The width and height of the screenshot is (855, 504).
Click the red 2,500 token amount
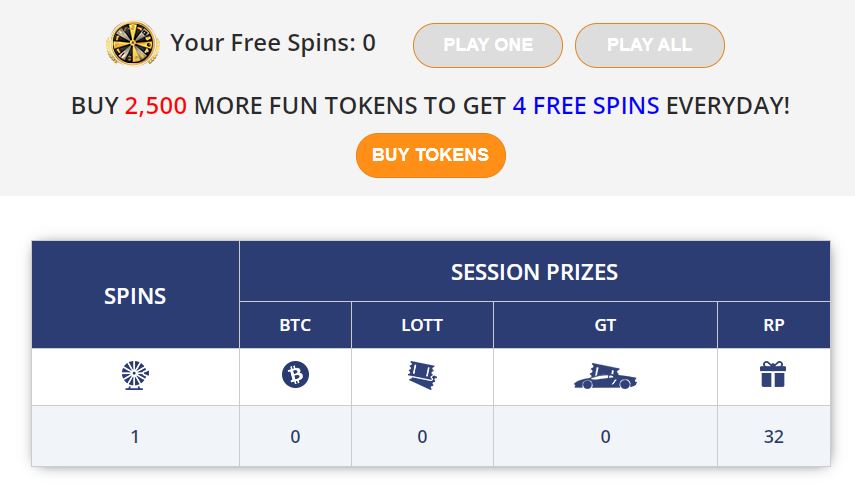[x=156, y=106]
